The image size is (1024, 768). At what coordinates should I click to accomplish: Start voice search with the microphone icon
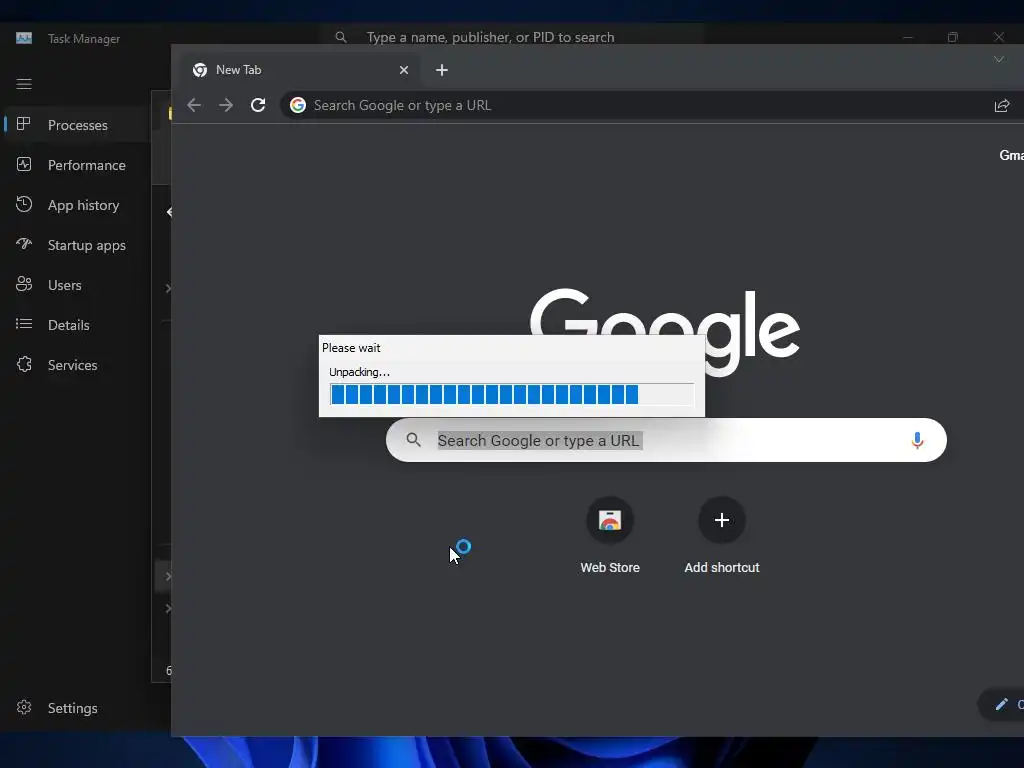pos(917,440)
